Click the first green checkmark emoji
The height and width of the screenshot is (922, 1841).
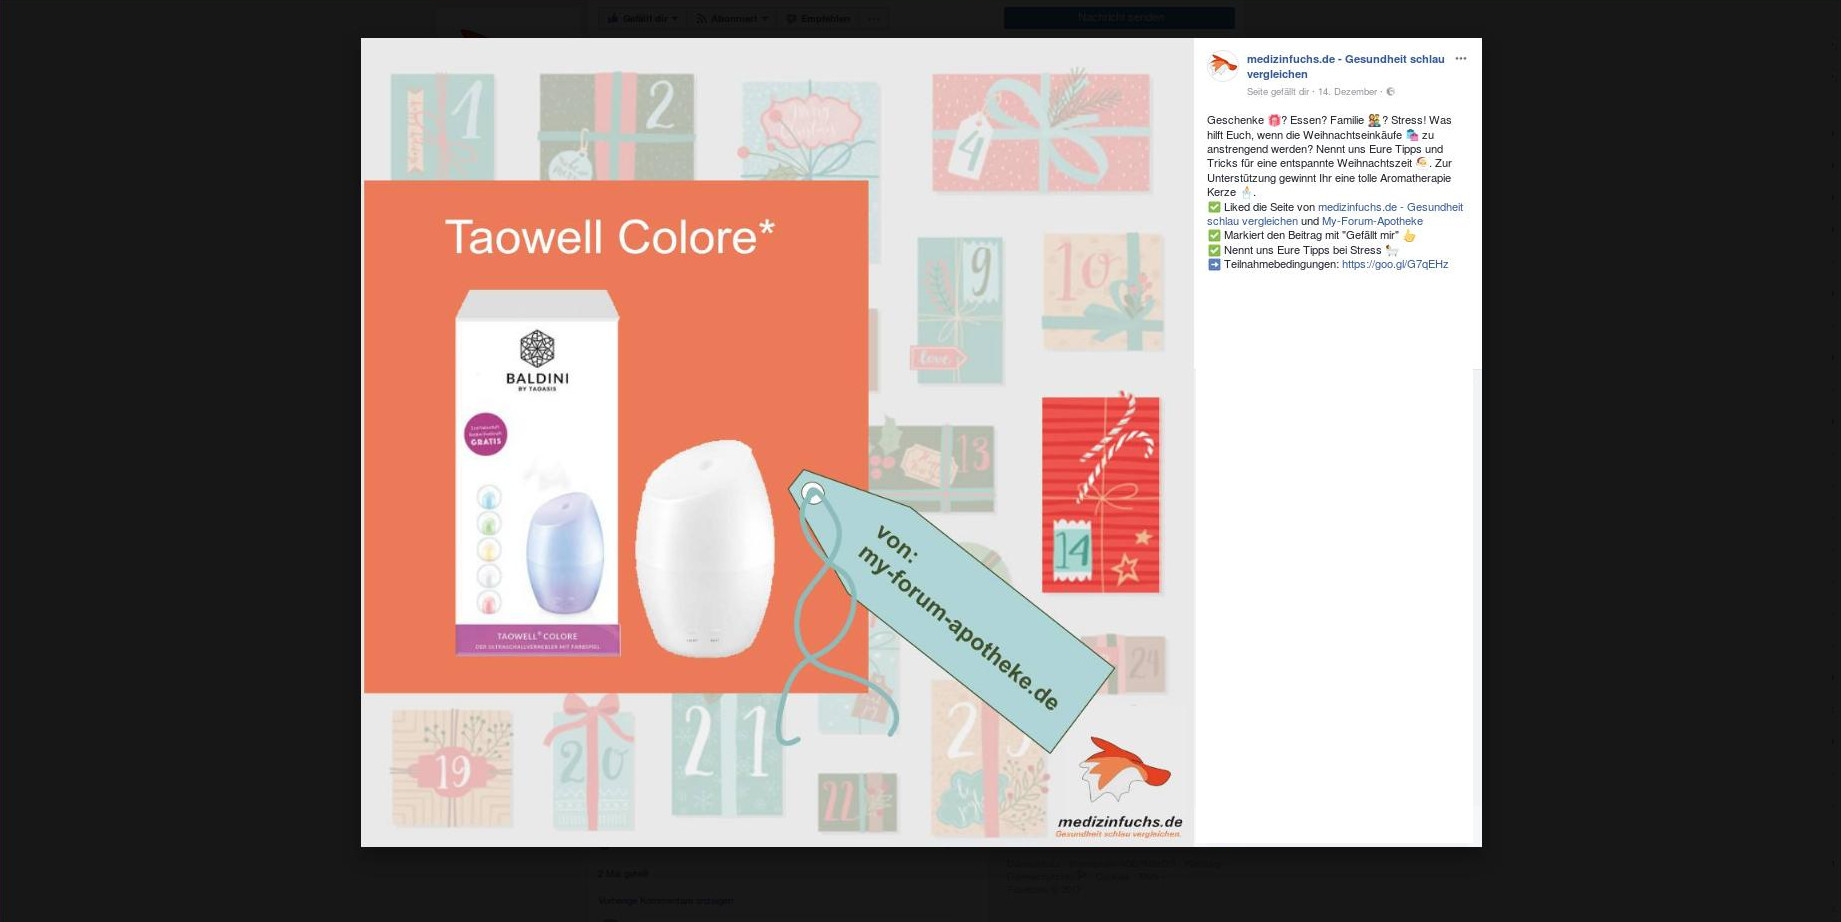pos(1214,207)
